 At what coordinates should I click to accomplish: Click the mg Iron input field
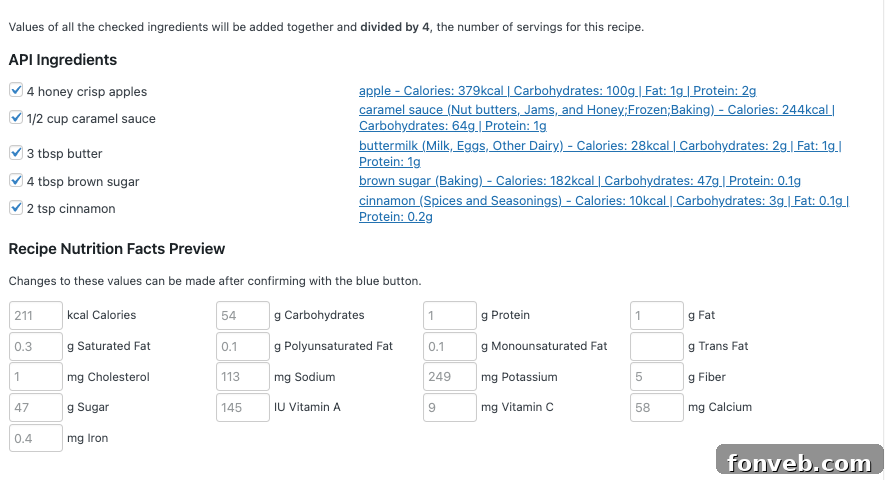[36, 438]
